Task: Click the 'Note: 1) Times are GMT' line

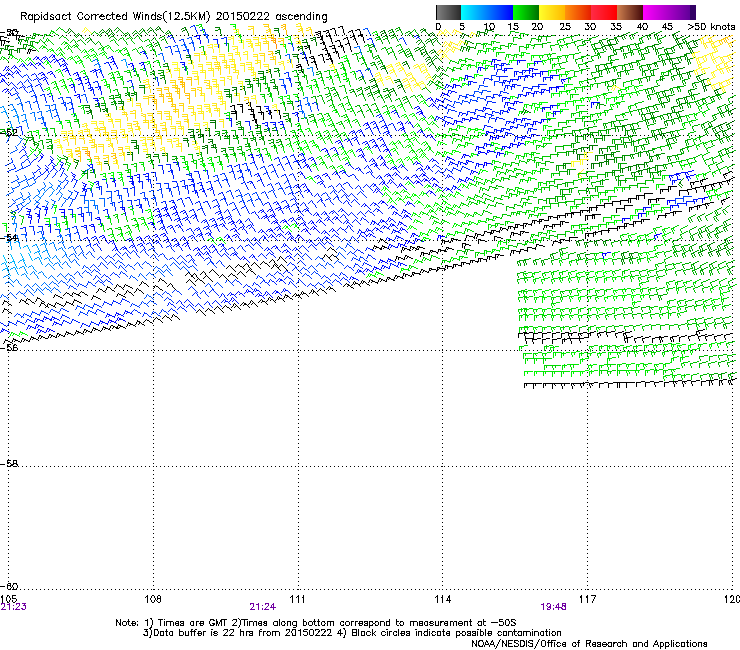Action: (316, 623)
